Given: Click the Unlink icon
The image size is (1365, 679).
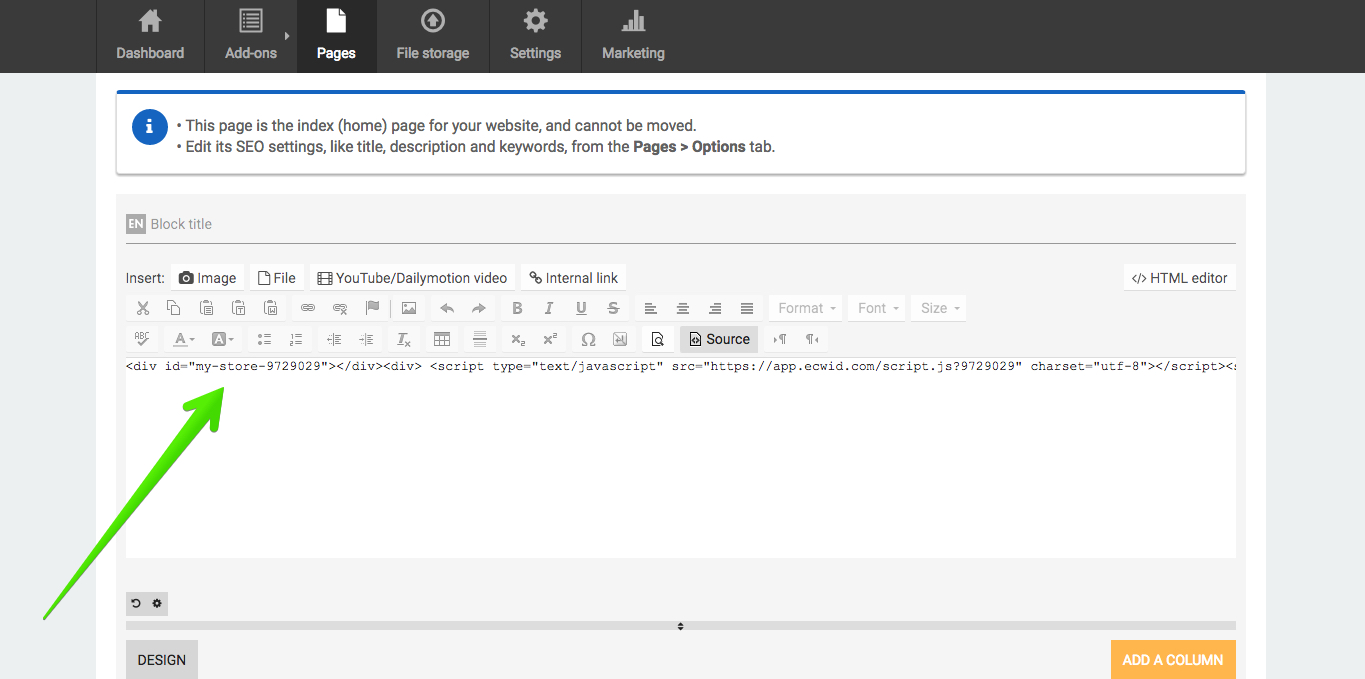Looking at the screenshot, I should click(340, 308).
